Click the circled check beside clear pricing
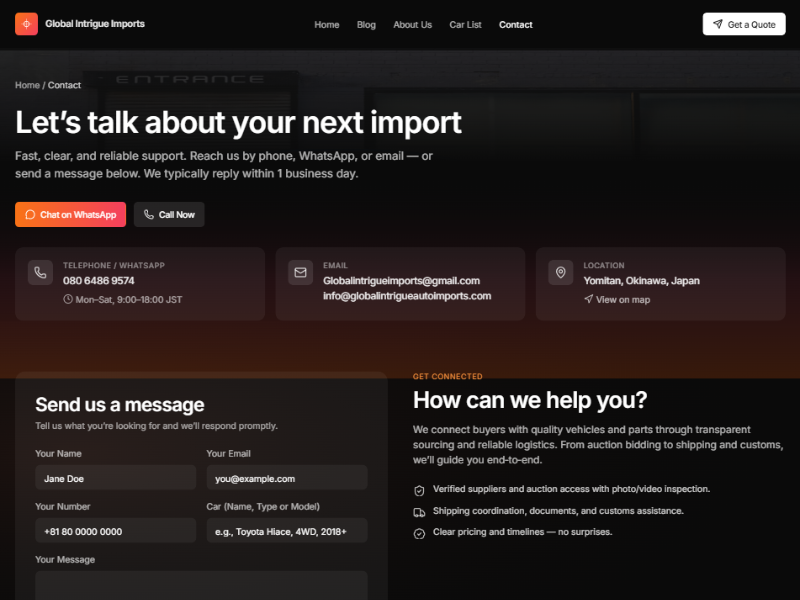Screen dimensions: 800x600 coord(421,532)
